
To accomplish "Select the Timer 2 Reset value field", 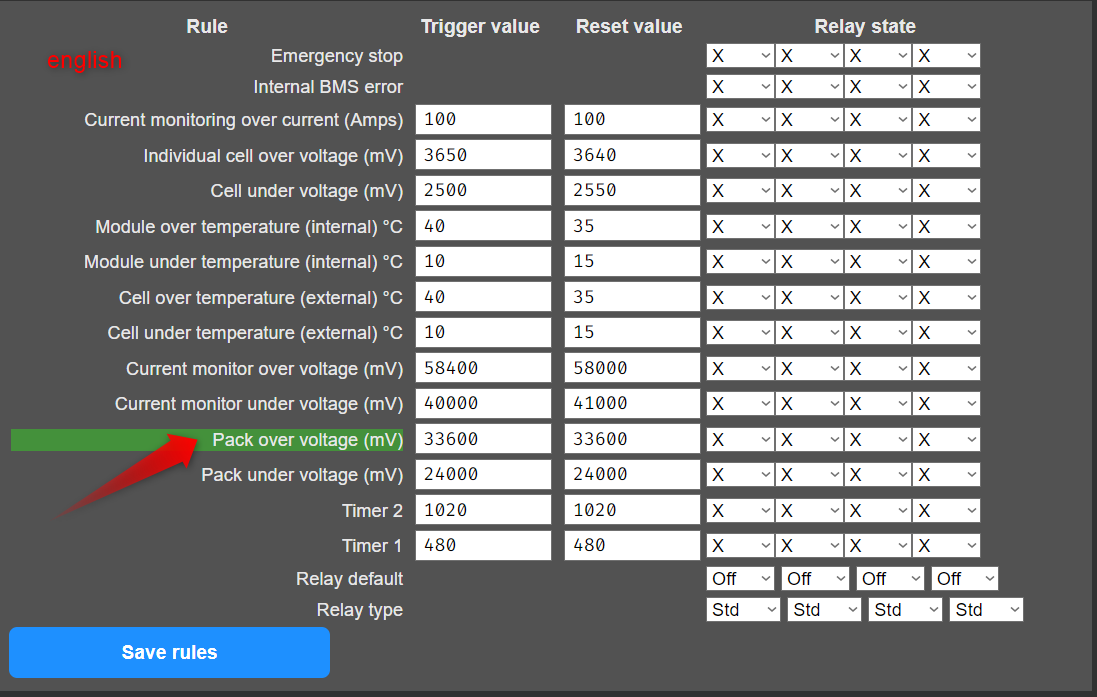I will [x=631, y=509].
